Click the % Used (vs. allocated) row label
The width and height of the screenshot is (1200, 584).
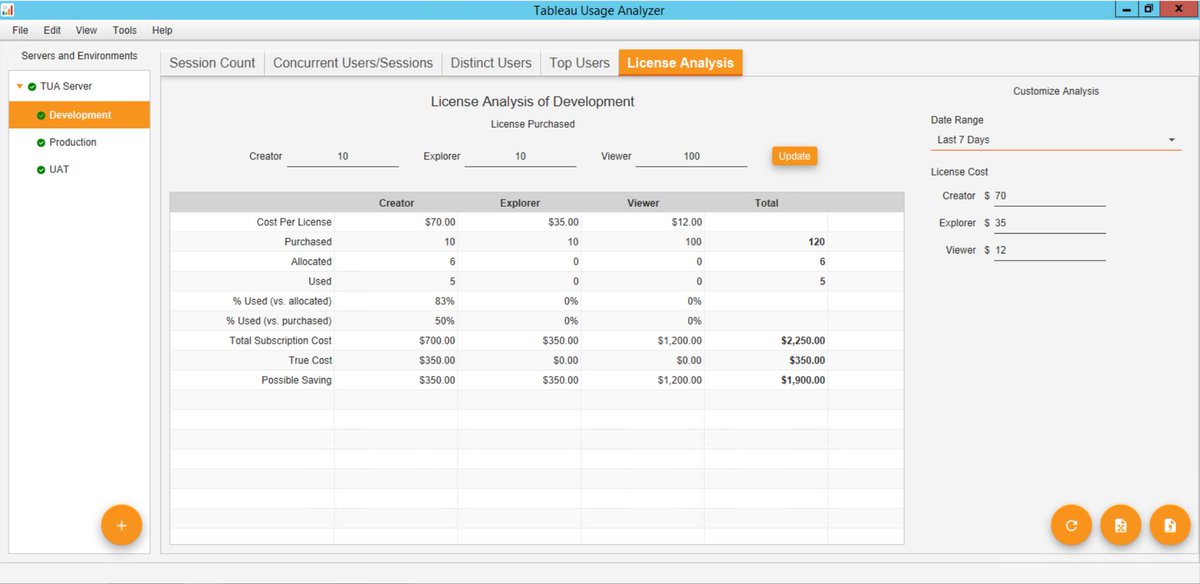pyautogui.click(x=282, y=301)
